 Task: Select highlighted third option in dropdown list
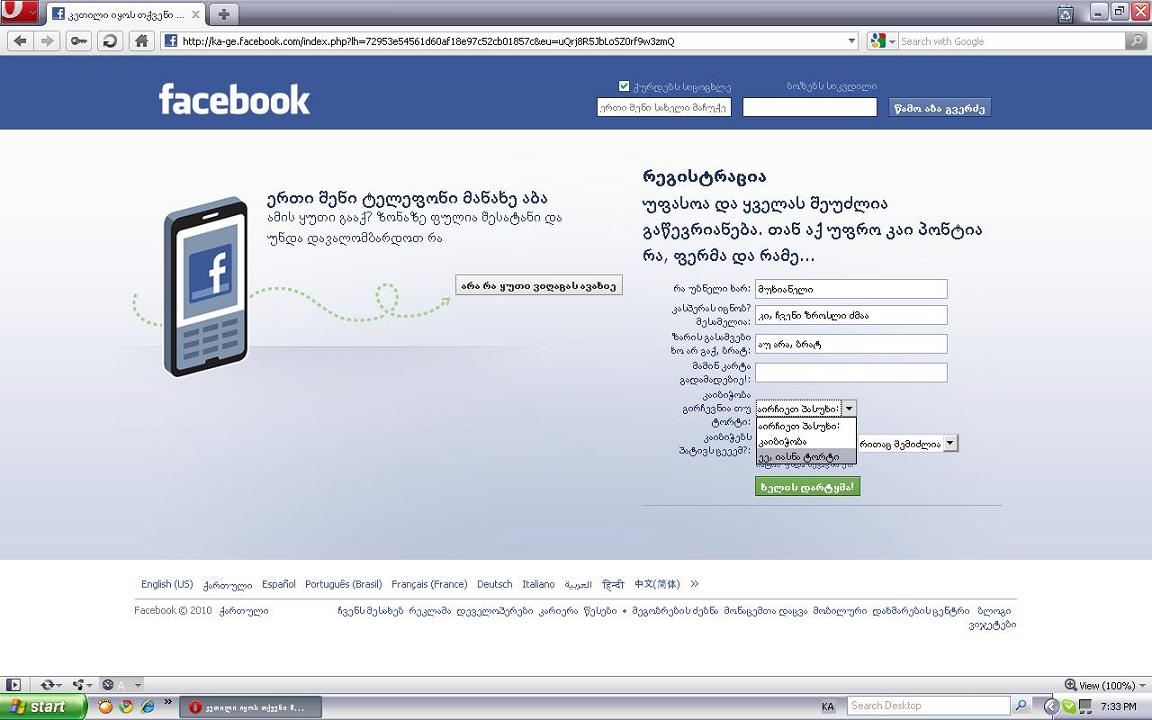pyautogui.click(x=806, y=457)
